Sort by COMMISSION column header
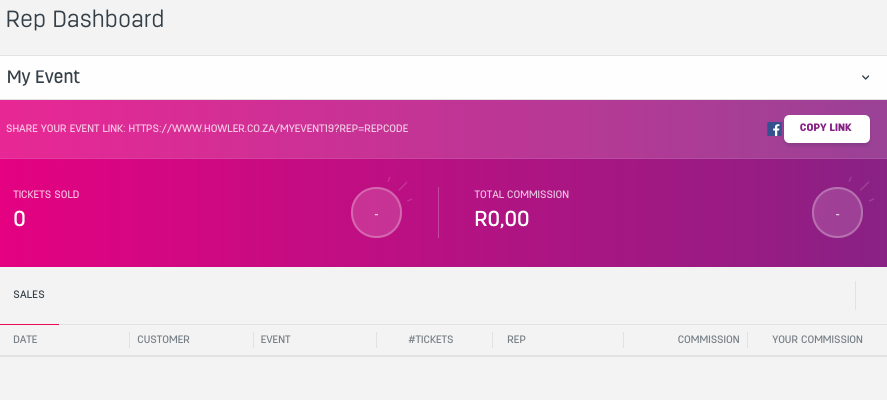This screenshot has width=887, height=400. (x=708, y=339)
